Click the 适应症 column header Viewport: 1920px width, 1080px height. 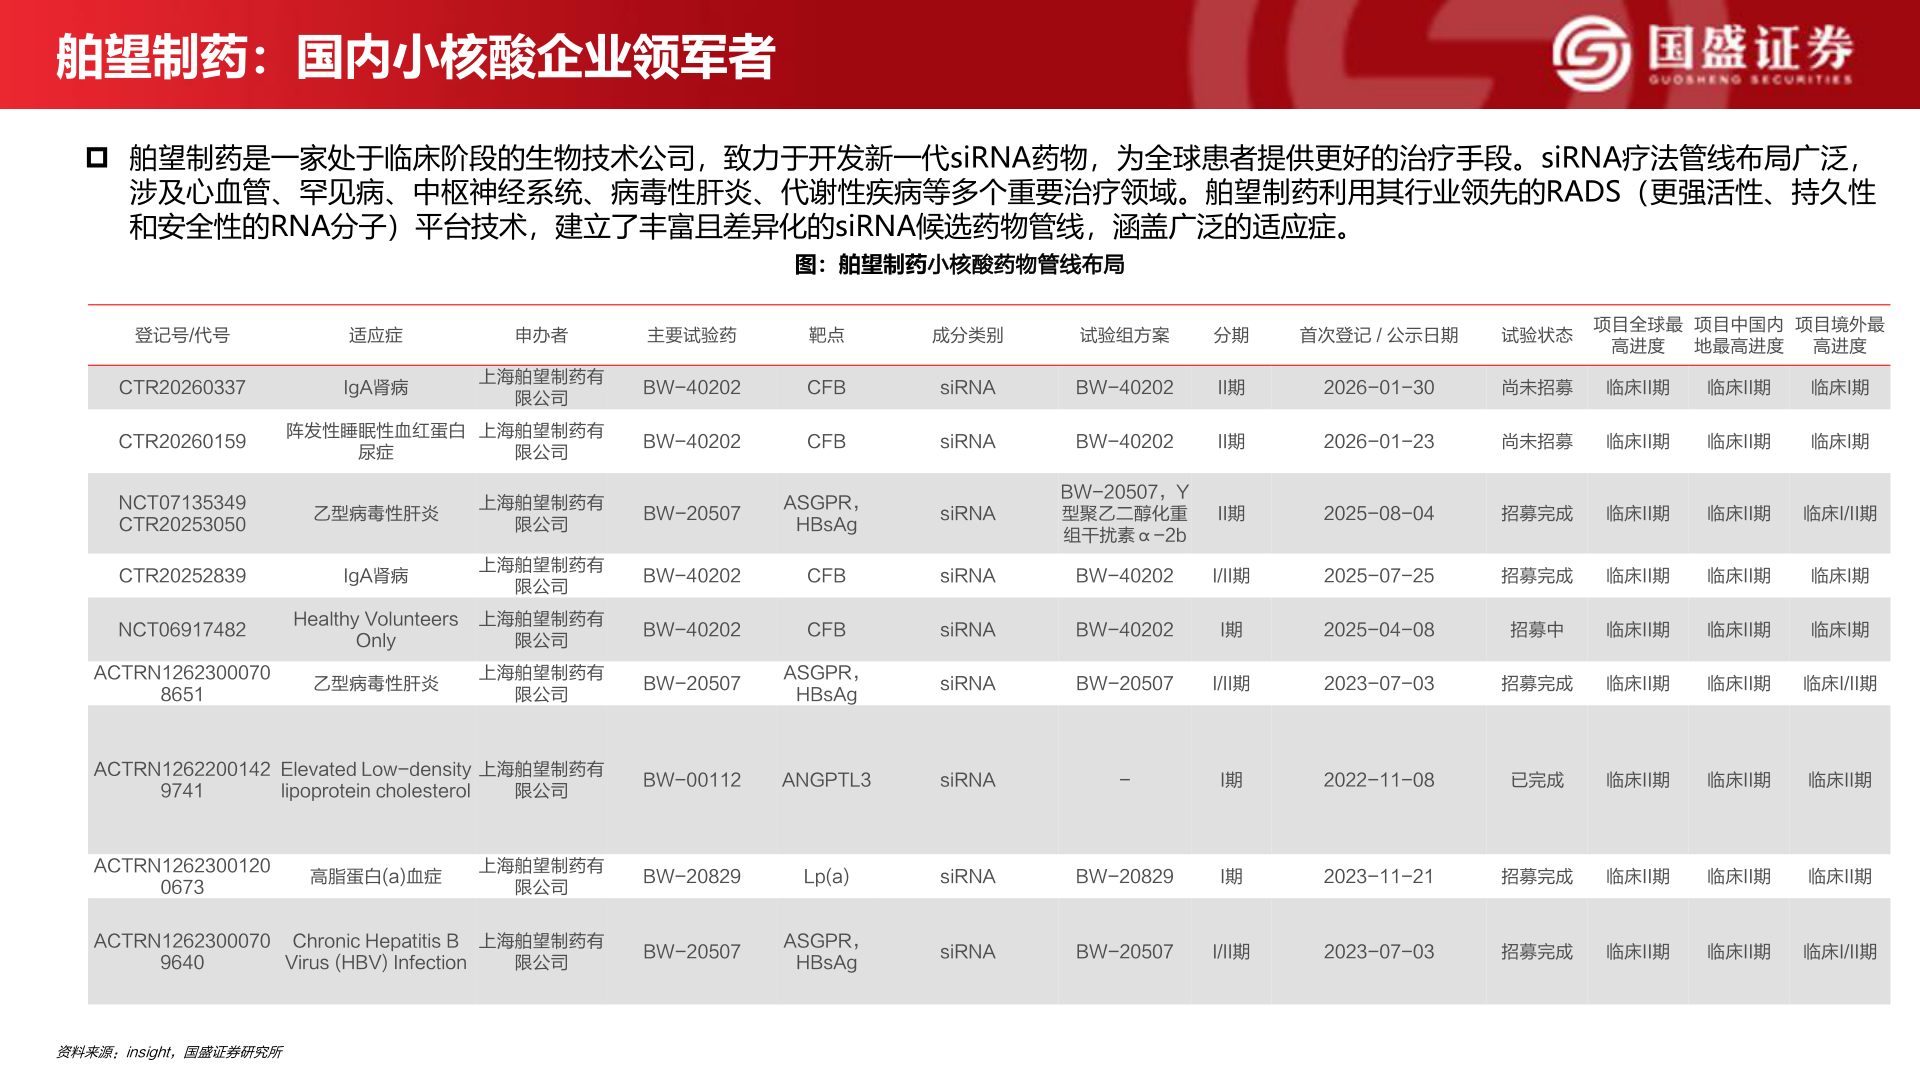click(376, 335)
